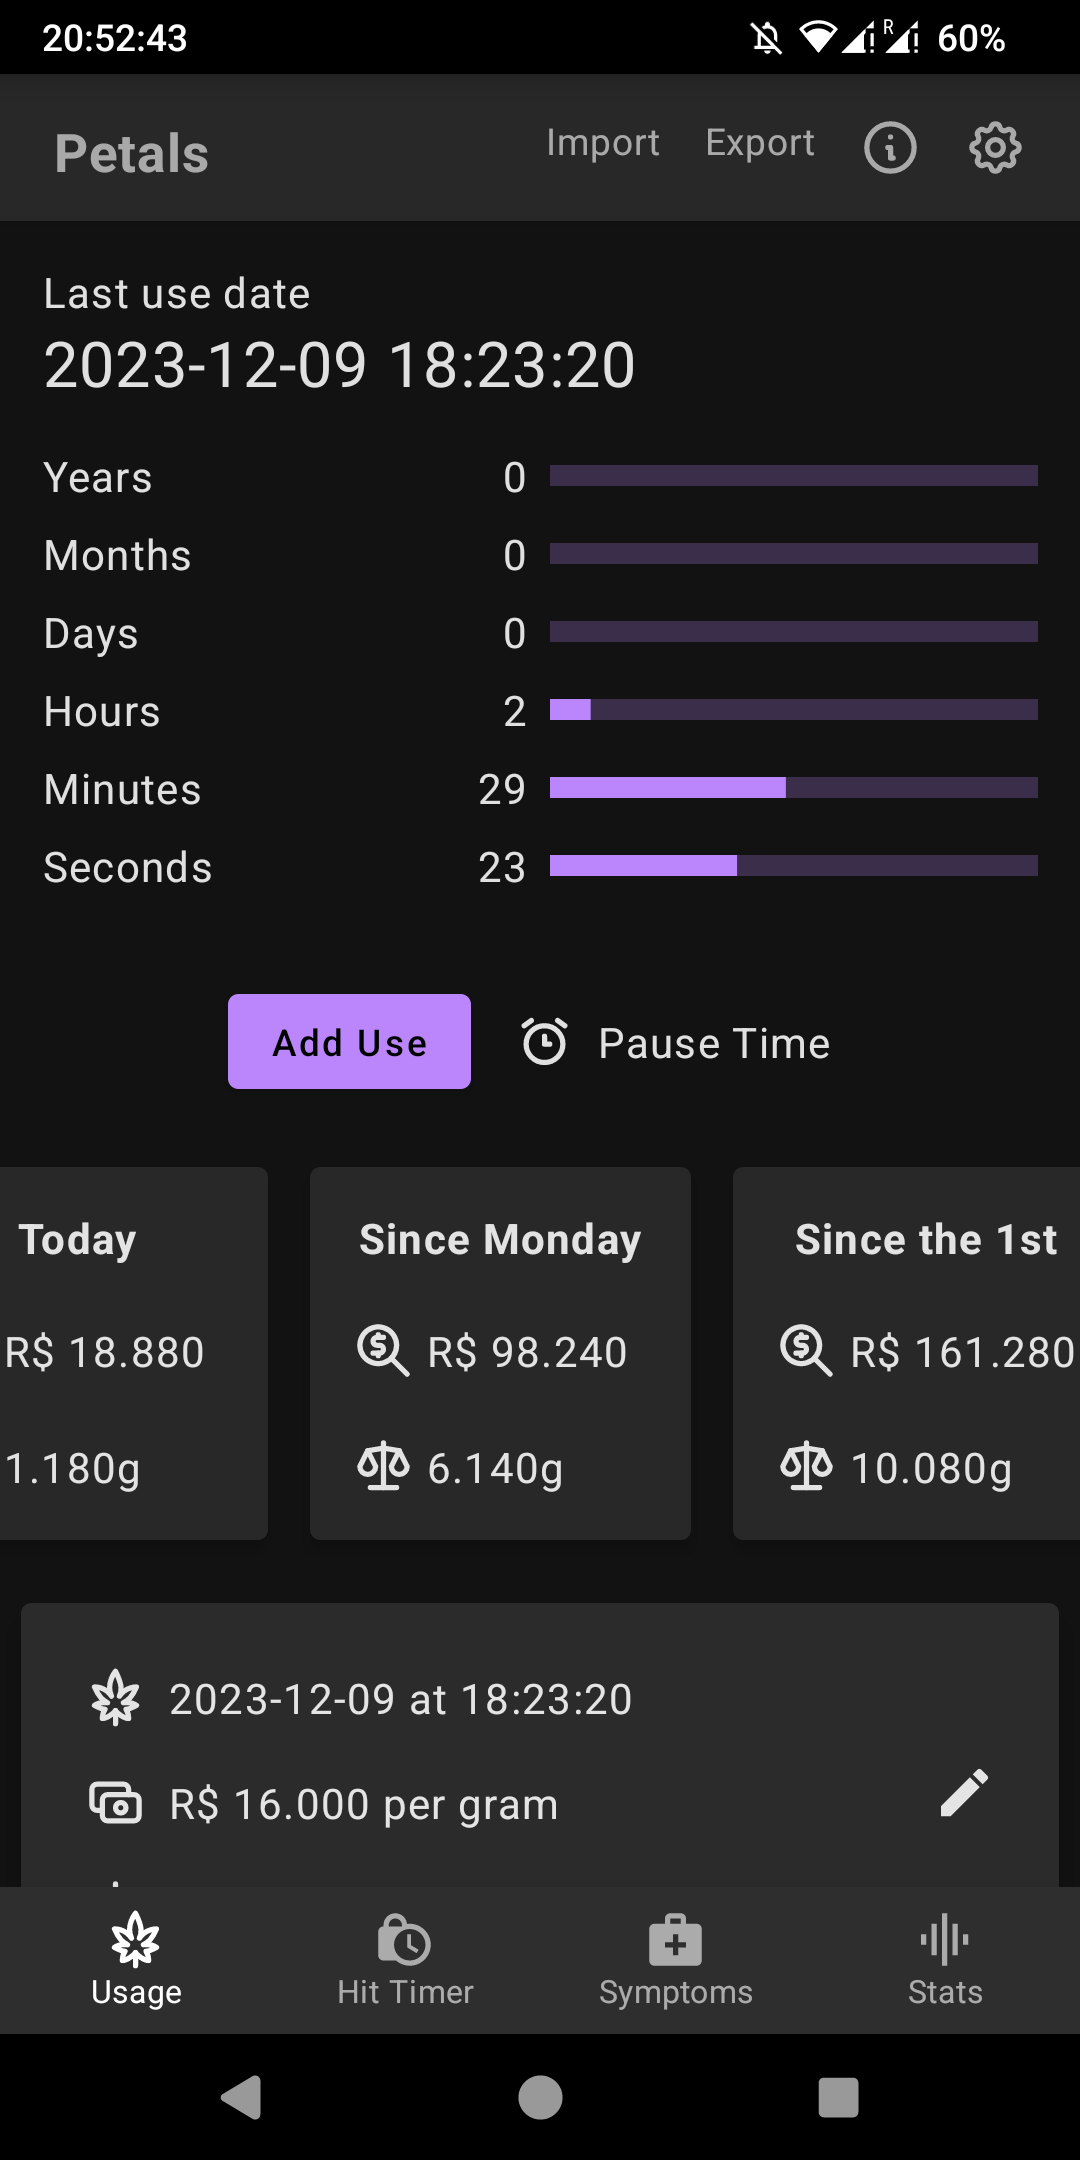The width and height of the screenshot is (1080, 2160).
Task: Tap cost magnifier icon in Since the 1st card
Action: (806, 1350)
